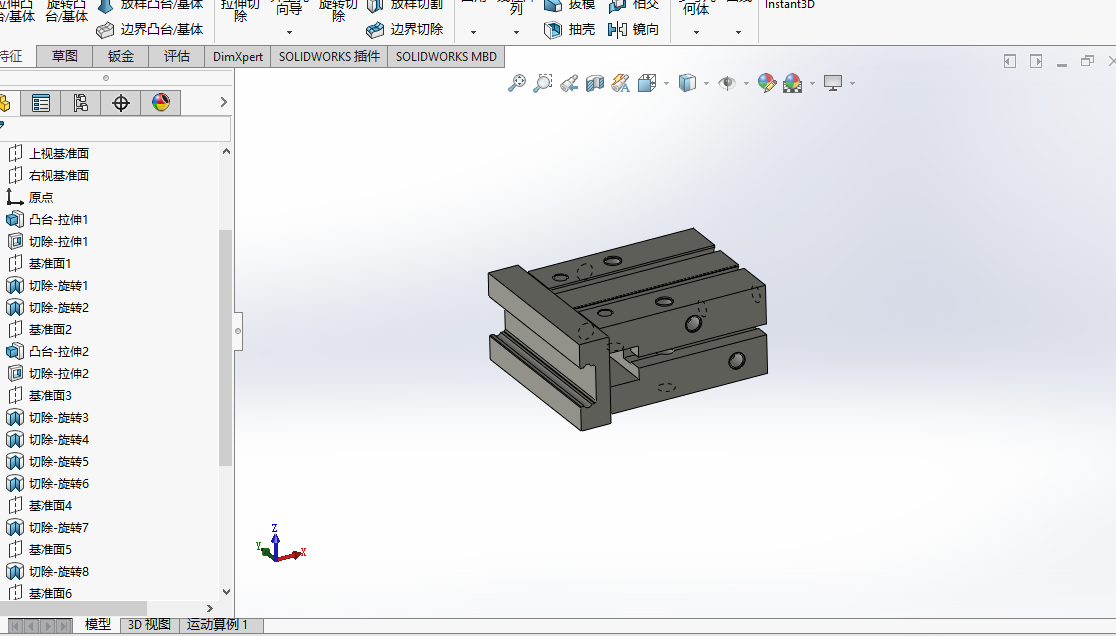Select the PropertyManager list tab icon
Viewport: 1116px width, 636px height.
click(x=41, y=103)
